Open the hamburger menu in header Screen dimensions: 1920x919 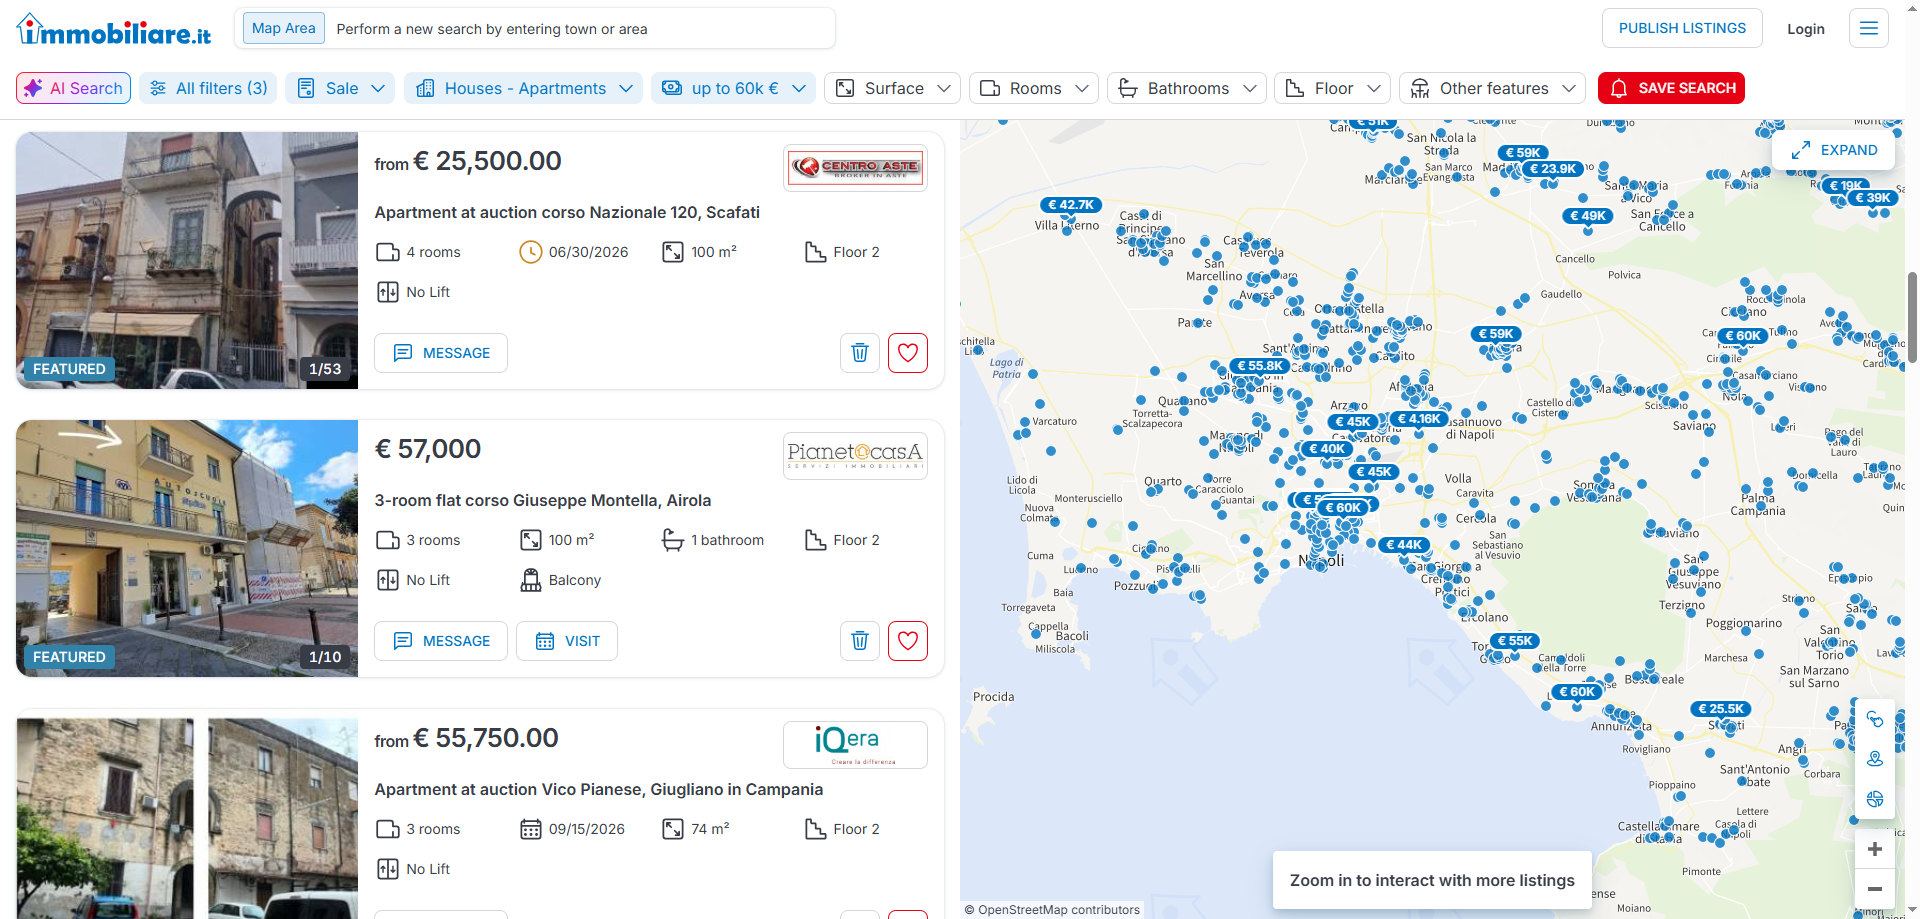pyautogui.click(x=1868, y=28)
